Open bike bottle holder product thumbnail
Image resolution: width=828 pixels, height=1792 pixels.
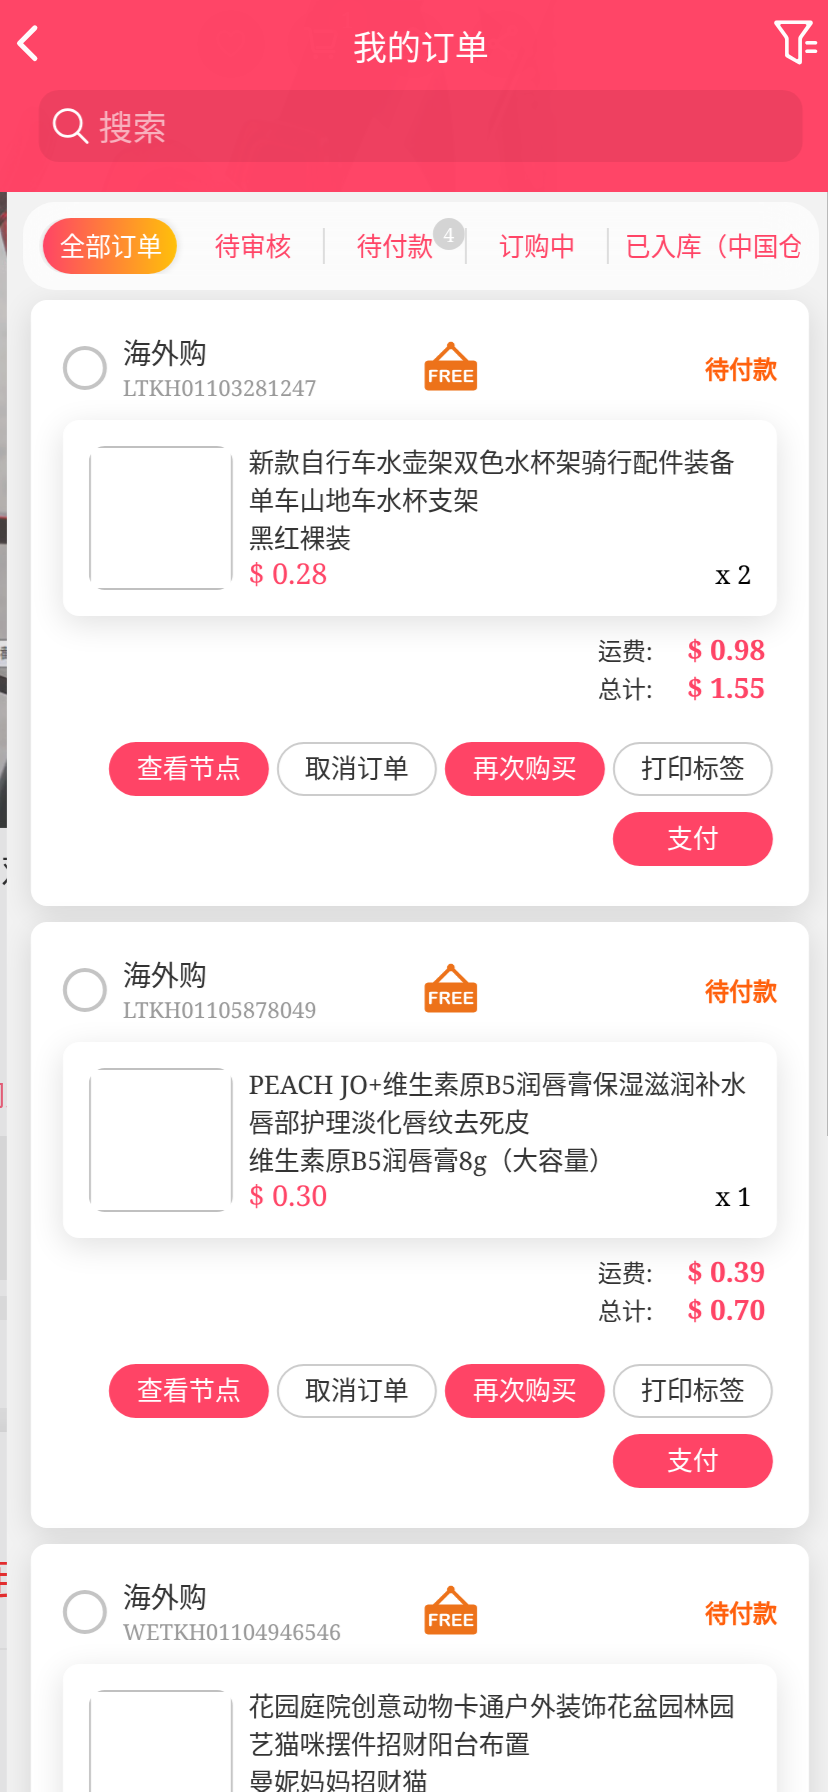[x=161, y=518]
